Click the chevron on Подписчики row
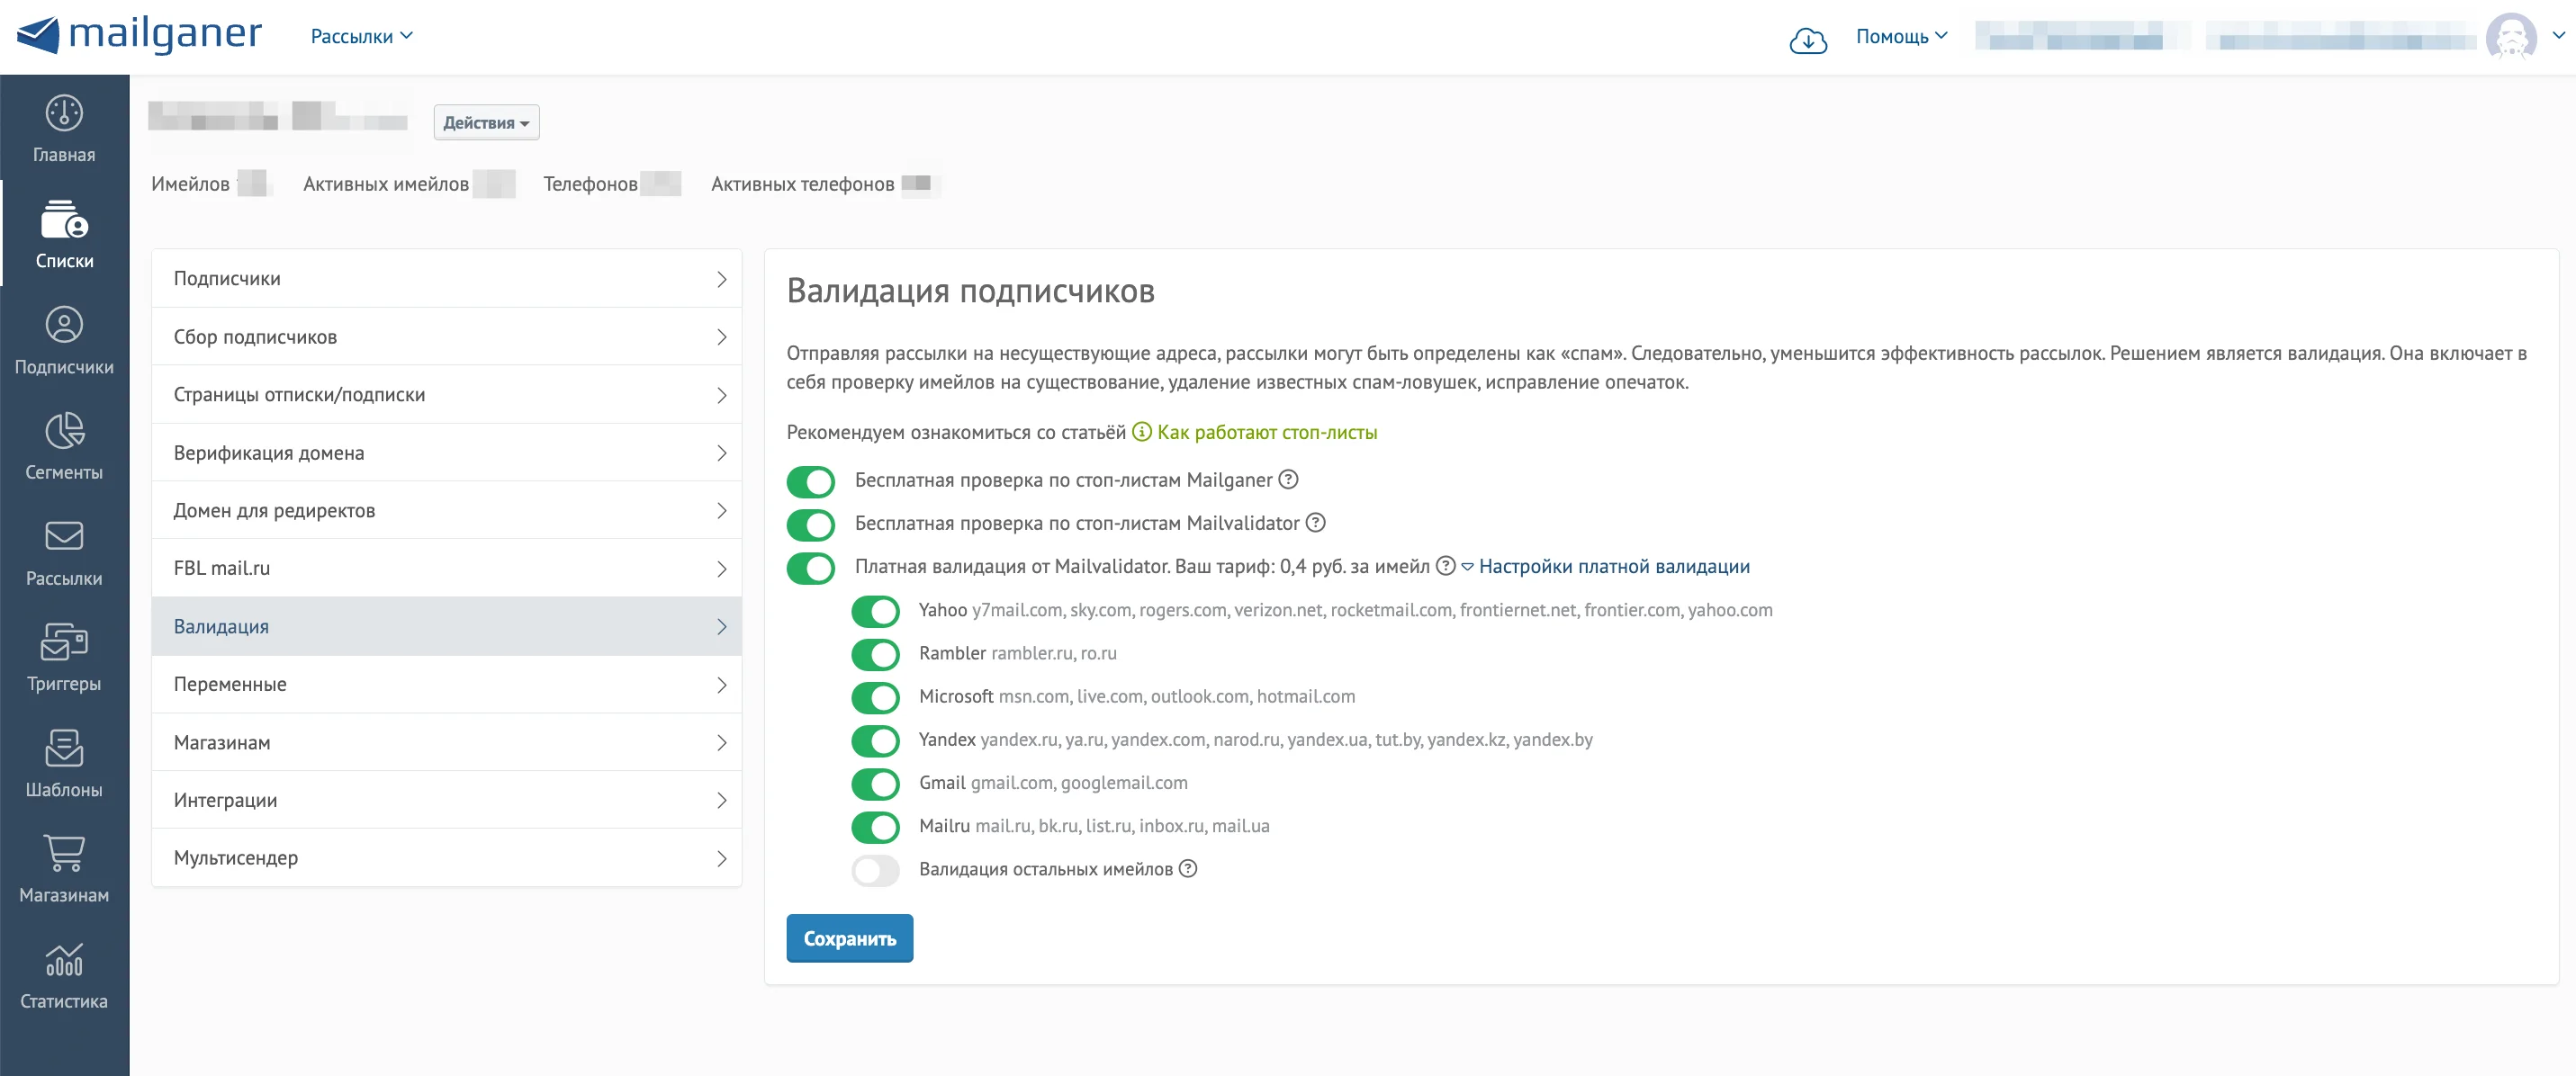The image size is (2576, 1076). click(721, 279)
